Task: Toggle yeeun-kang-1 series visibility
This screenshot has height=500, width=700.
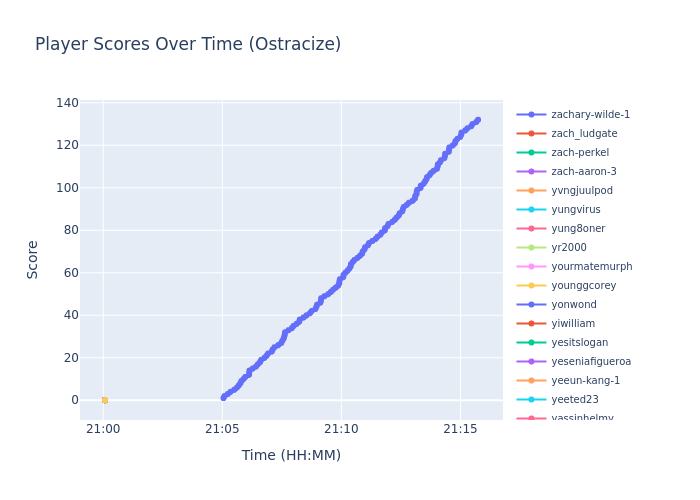Action: tap(585, 381)
